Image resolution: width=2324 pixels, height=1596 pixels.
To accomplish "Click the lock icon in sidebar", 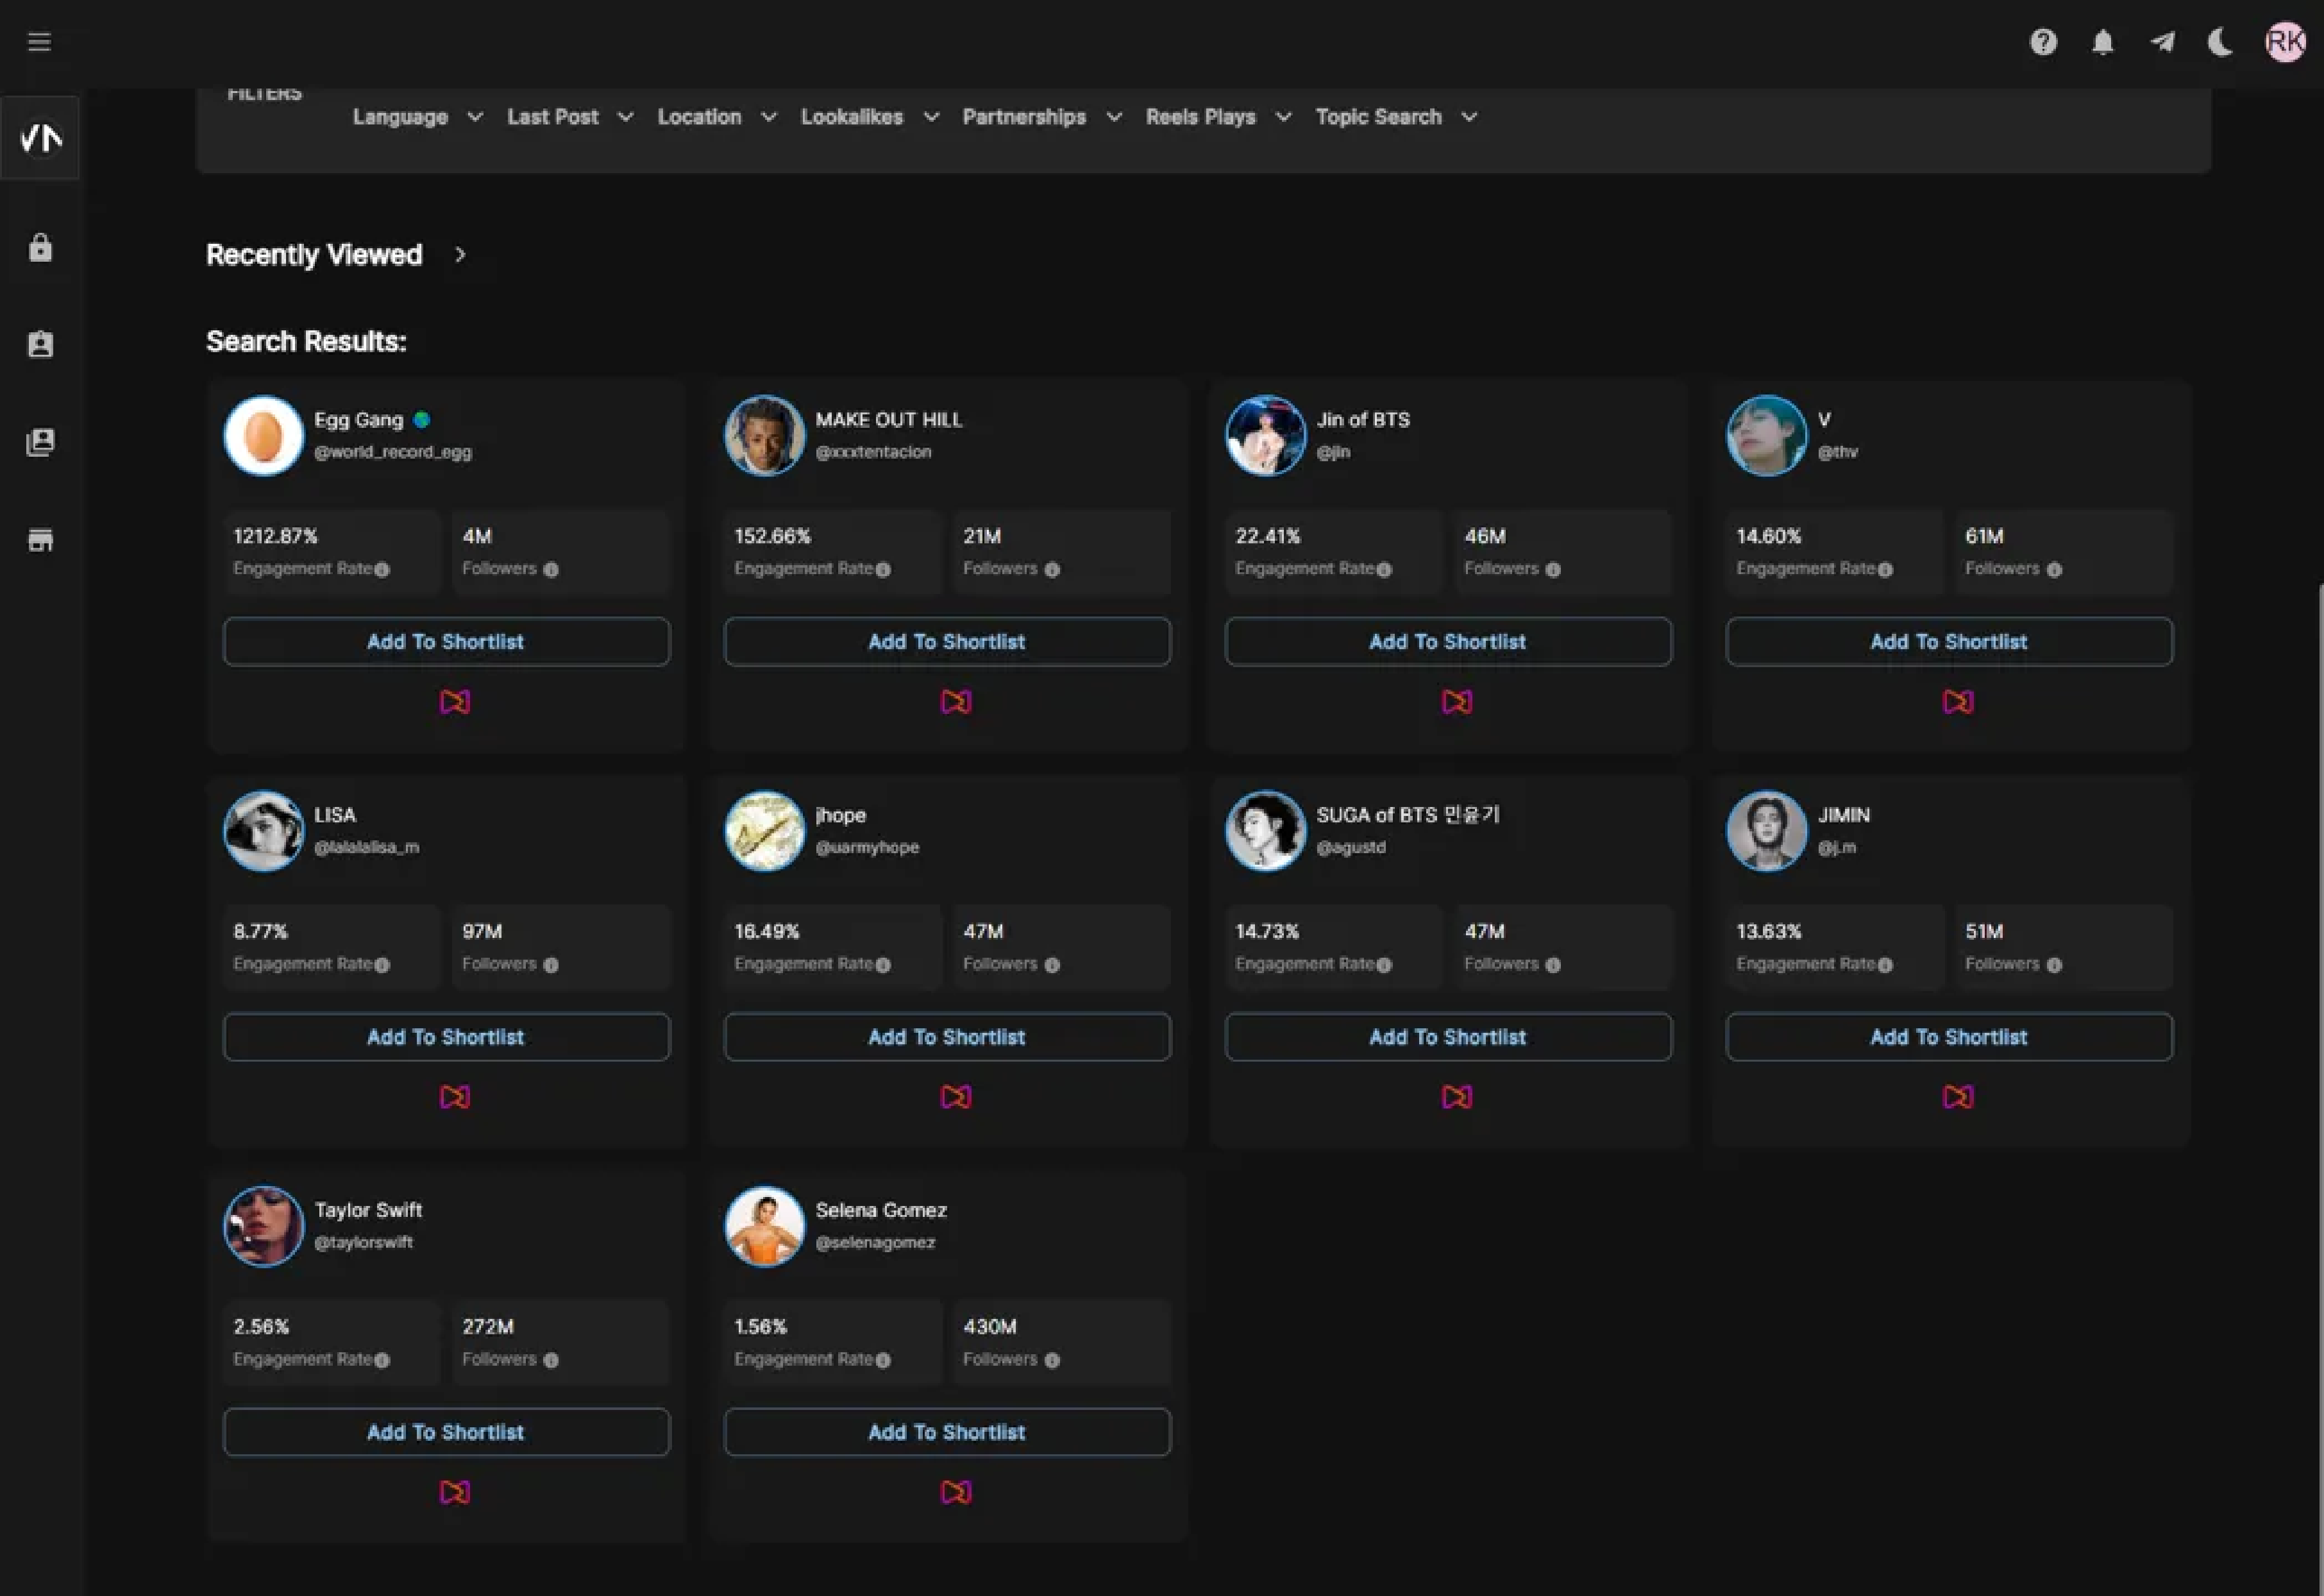I will (40, 247).
